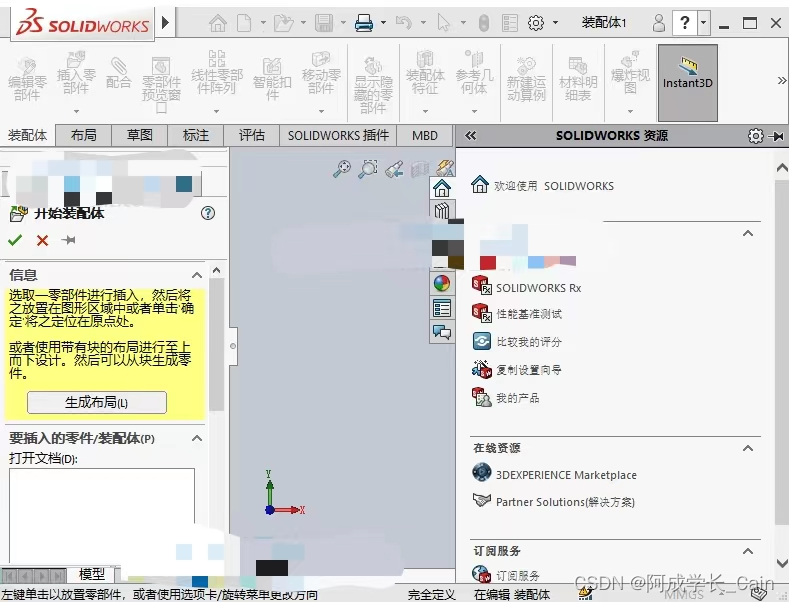Switch to the 布局 tab

pos(84,135)
